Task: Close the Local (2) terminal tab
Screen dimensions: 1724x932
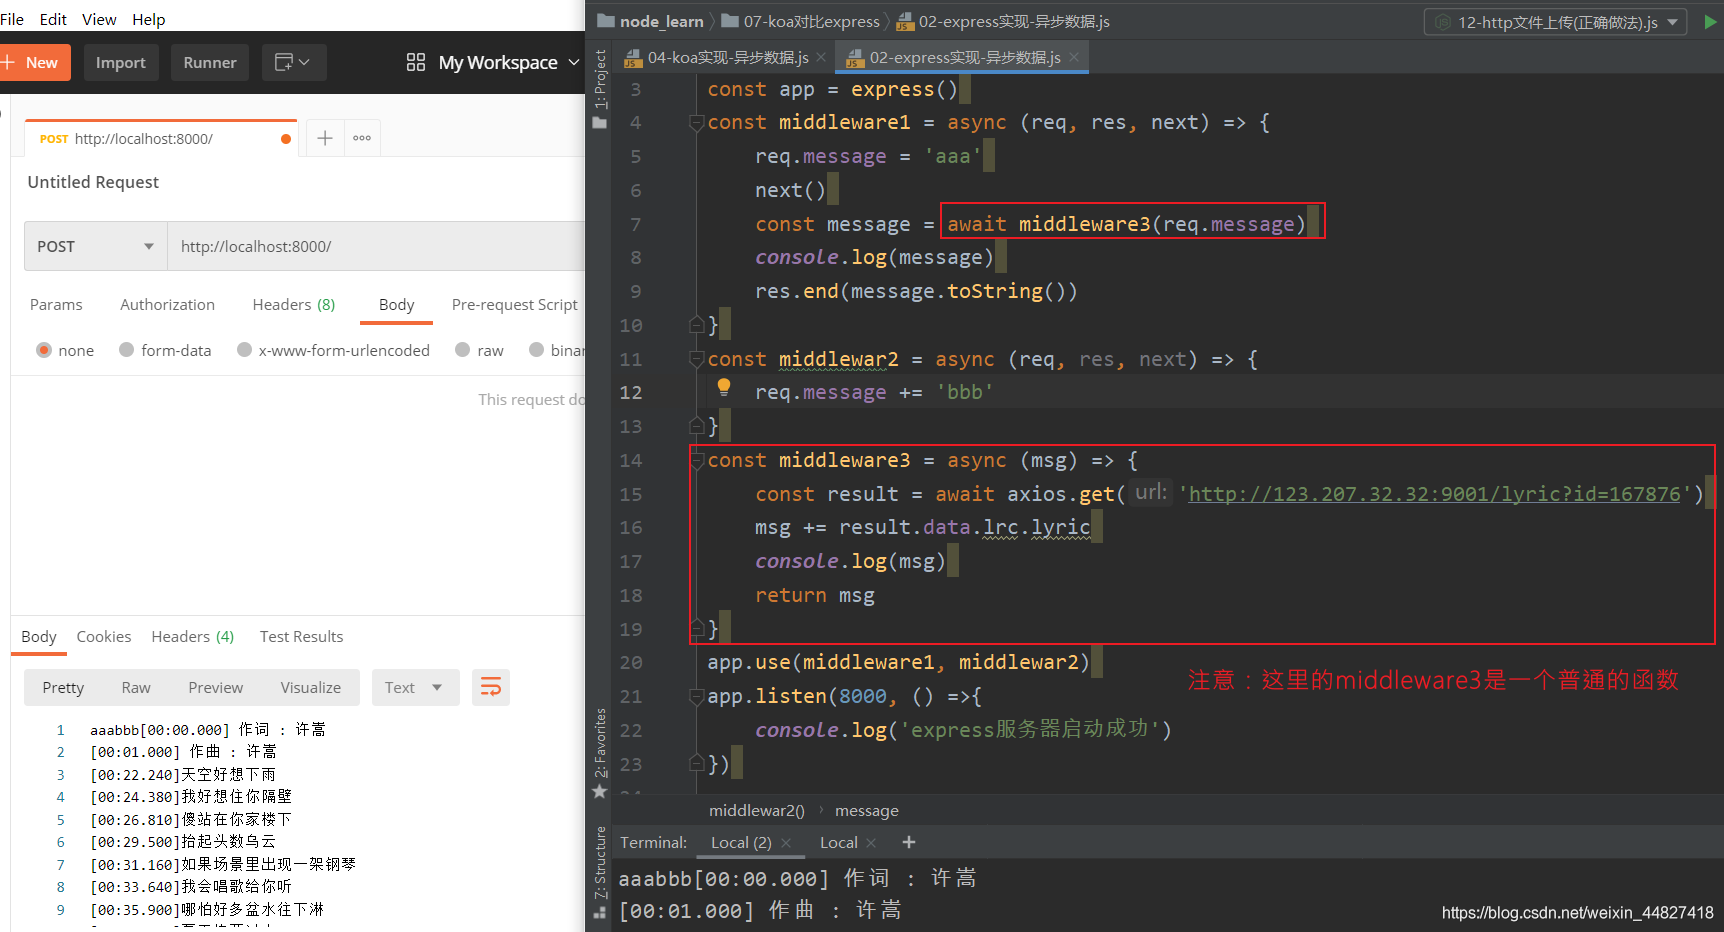Action: point(786,843)
